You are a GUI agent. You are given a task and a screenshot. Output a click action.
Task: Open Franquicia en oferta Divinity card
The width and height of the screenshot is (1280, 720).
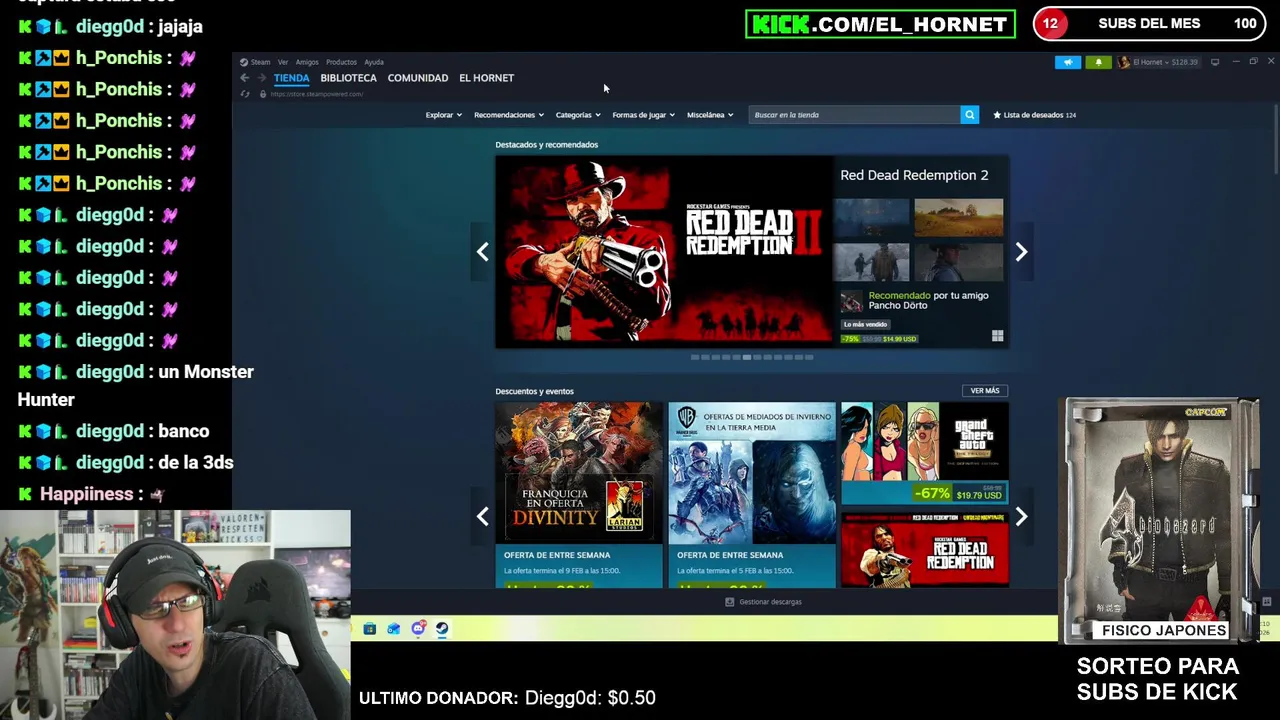(579, 495)
